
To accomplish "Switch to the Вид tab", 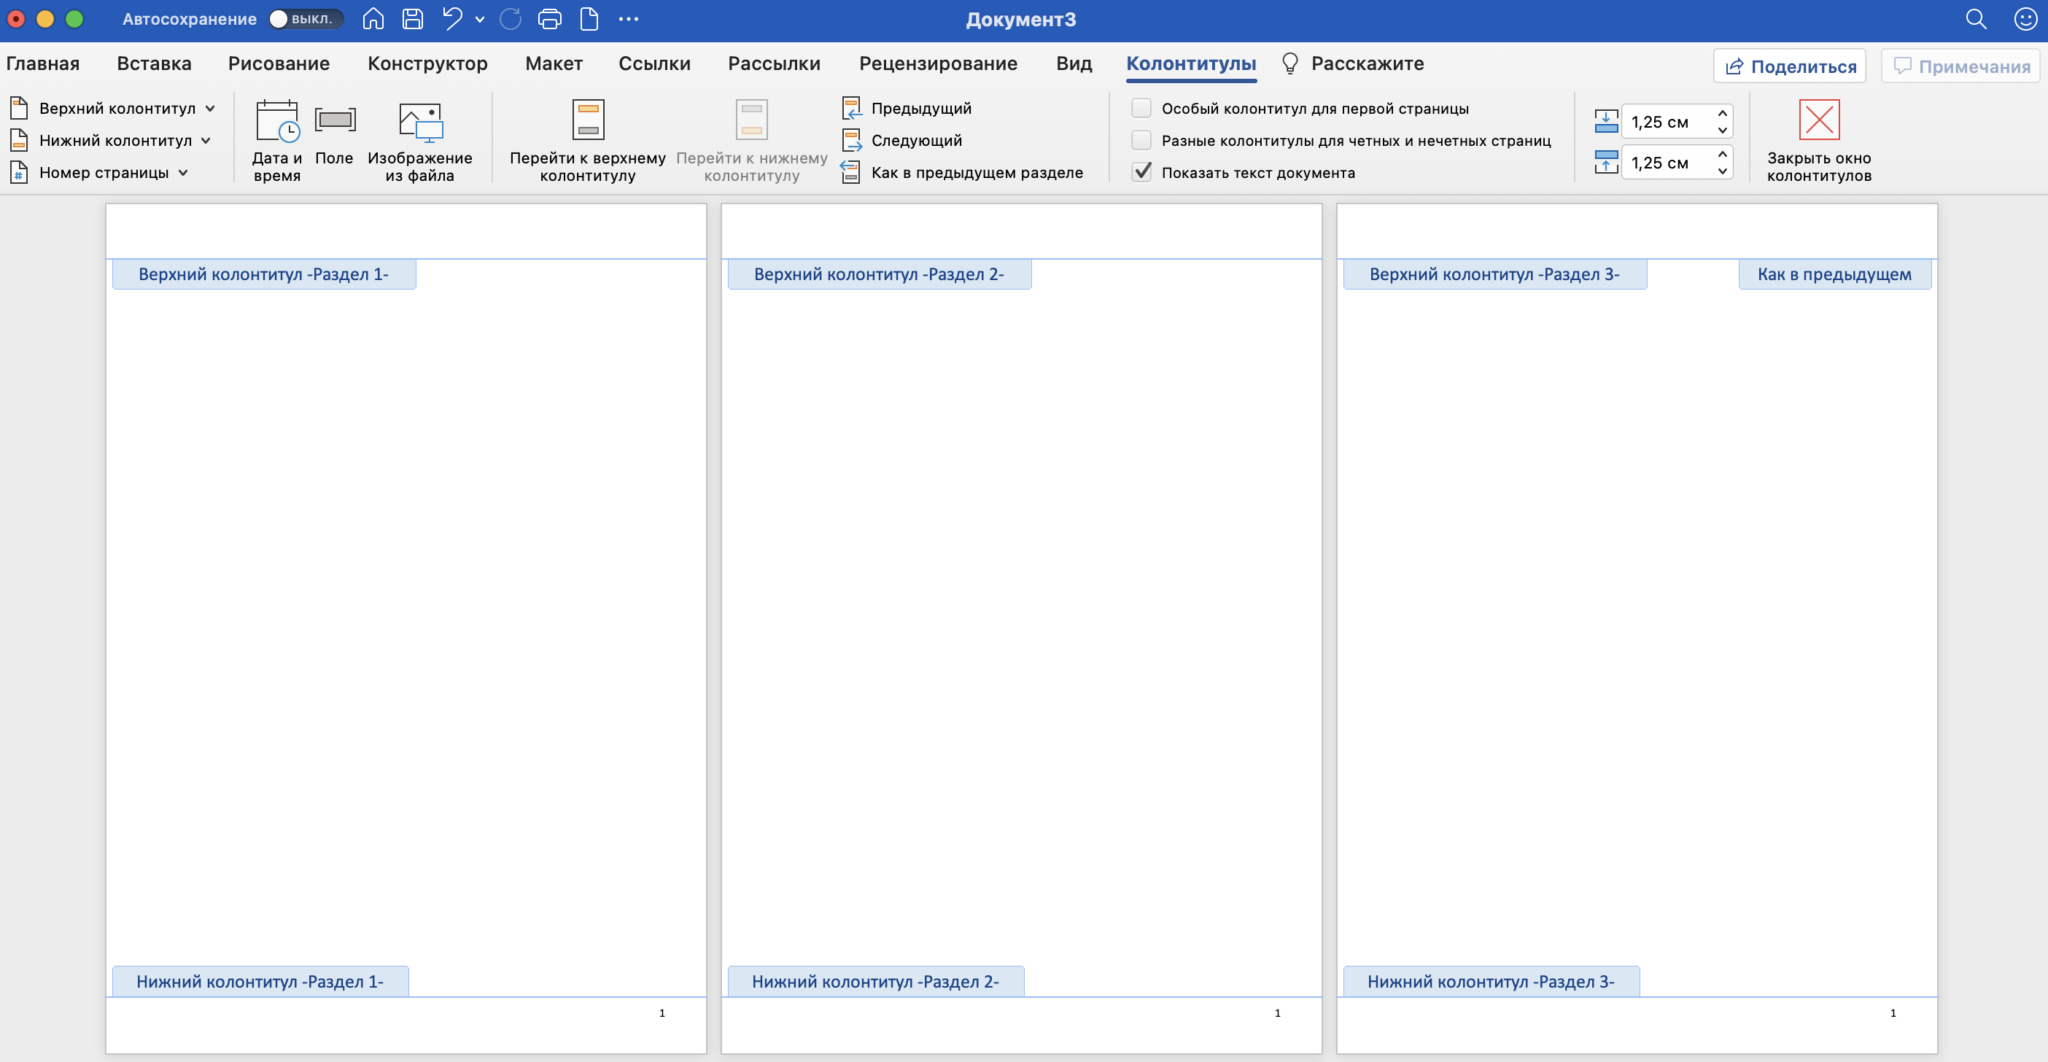I will pos(1074,64).
